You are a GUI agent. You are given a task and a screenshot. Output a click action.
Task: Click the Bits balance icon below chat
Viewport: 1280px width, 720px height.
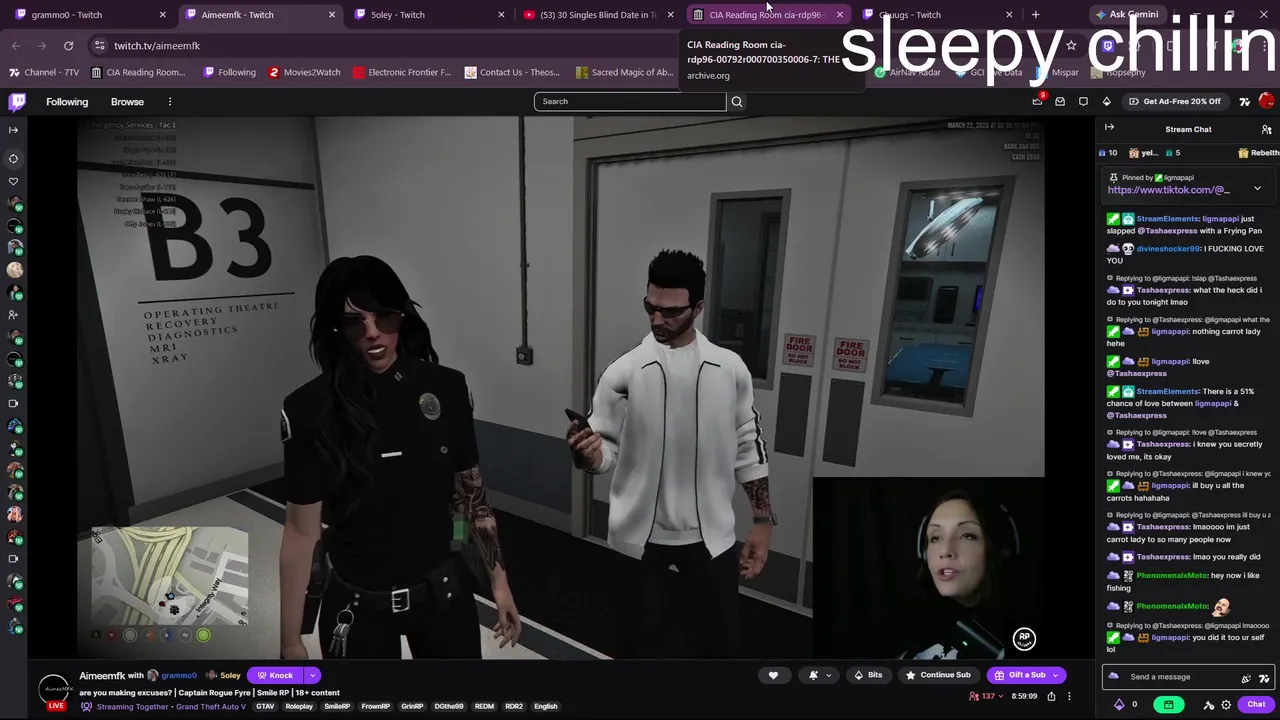tap(1119, 705)
